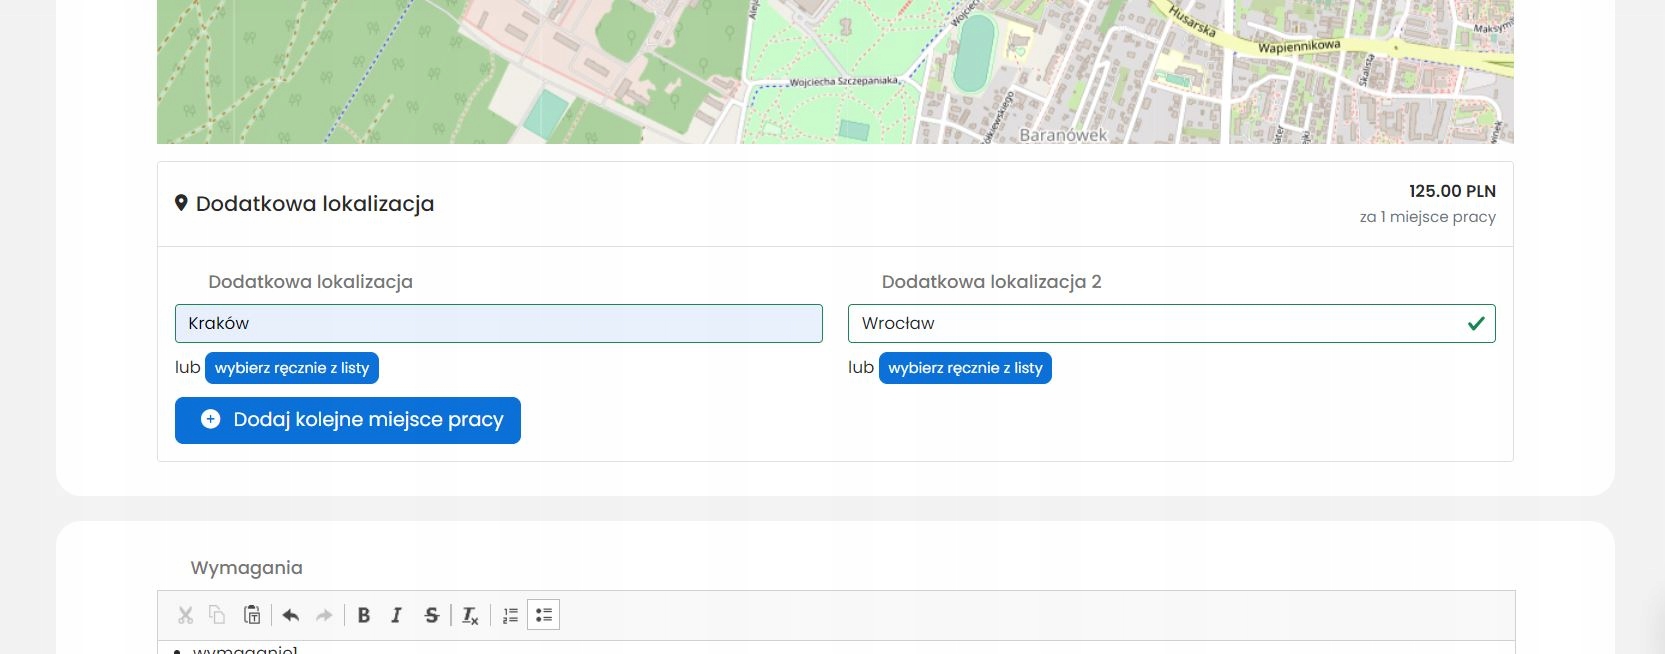Screen dimensions: 1665x654
Task: Toggle bulleted list button
Action: [543, 615]
